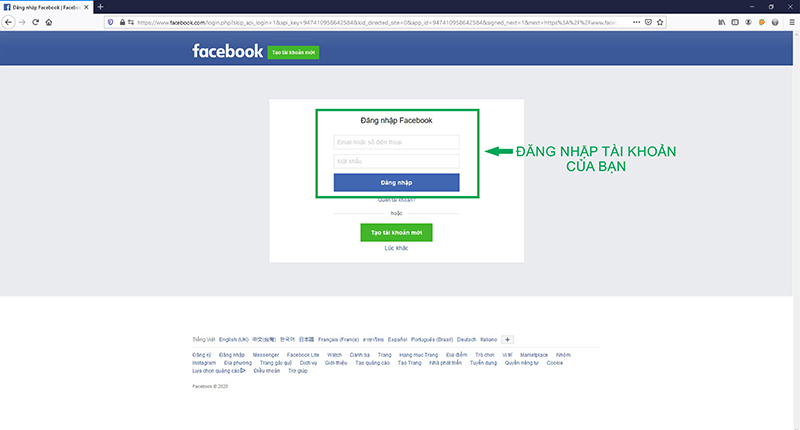
Task: Open the Trò chơi footer link
Action: [x=485, y=355]
